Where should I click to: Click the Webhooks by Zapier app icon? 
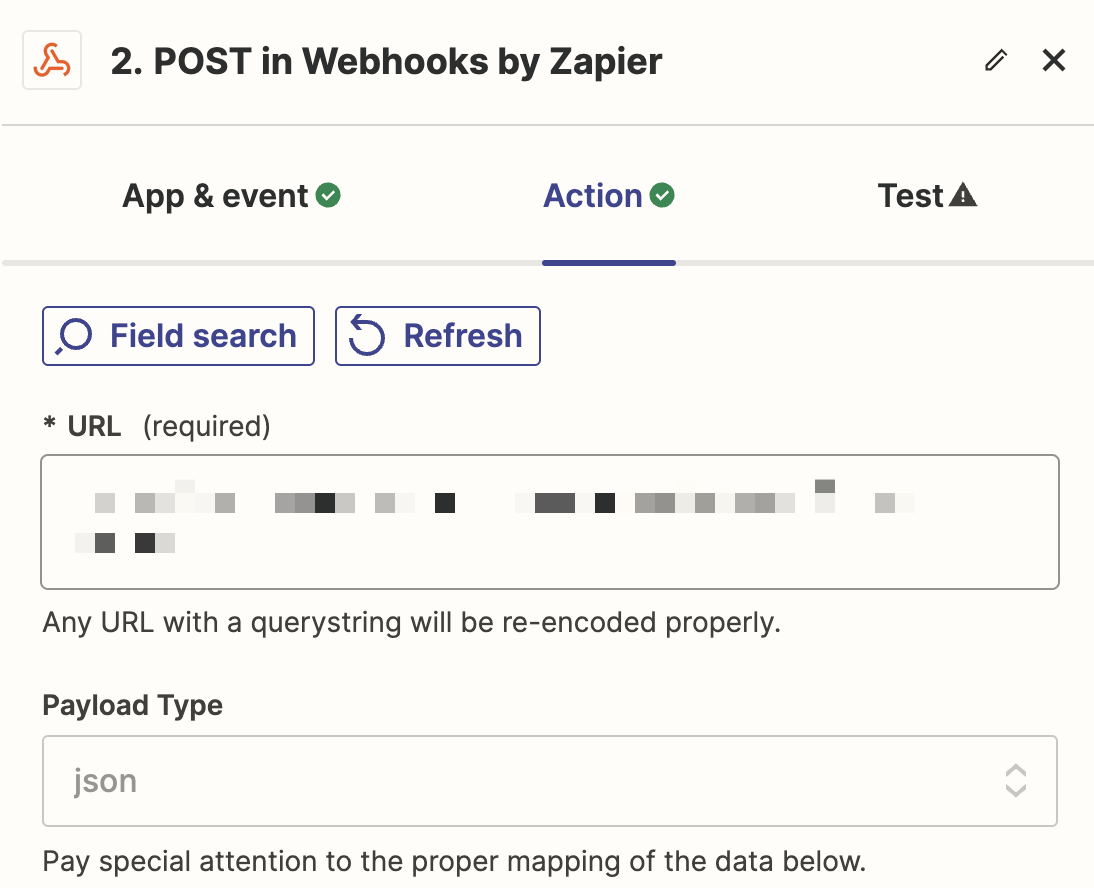(x=52, y=61)
